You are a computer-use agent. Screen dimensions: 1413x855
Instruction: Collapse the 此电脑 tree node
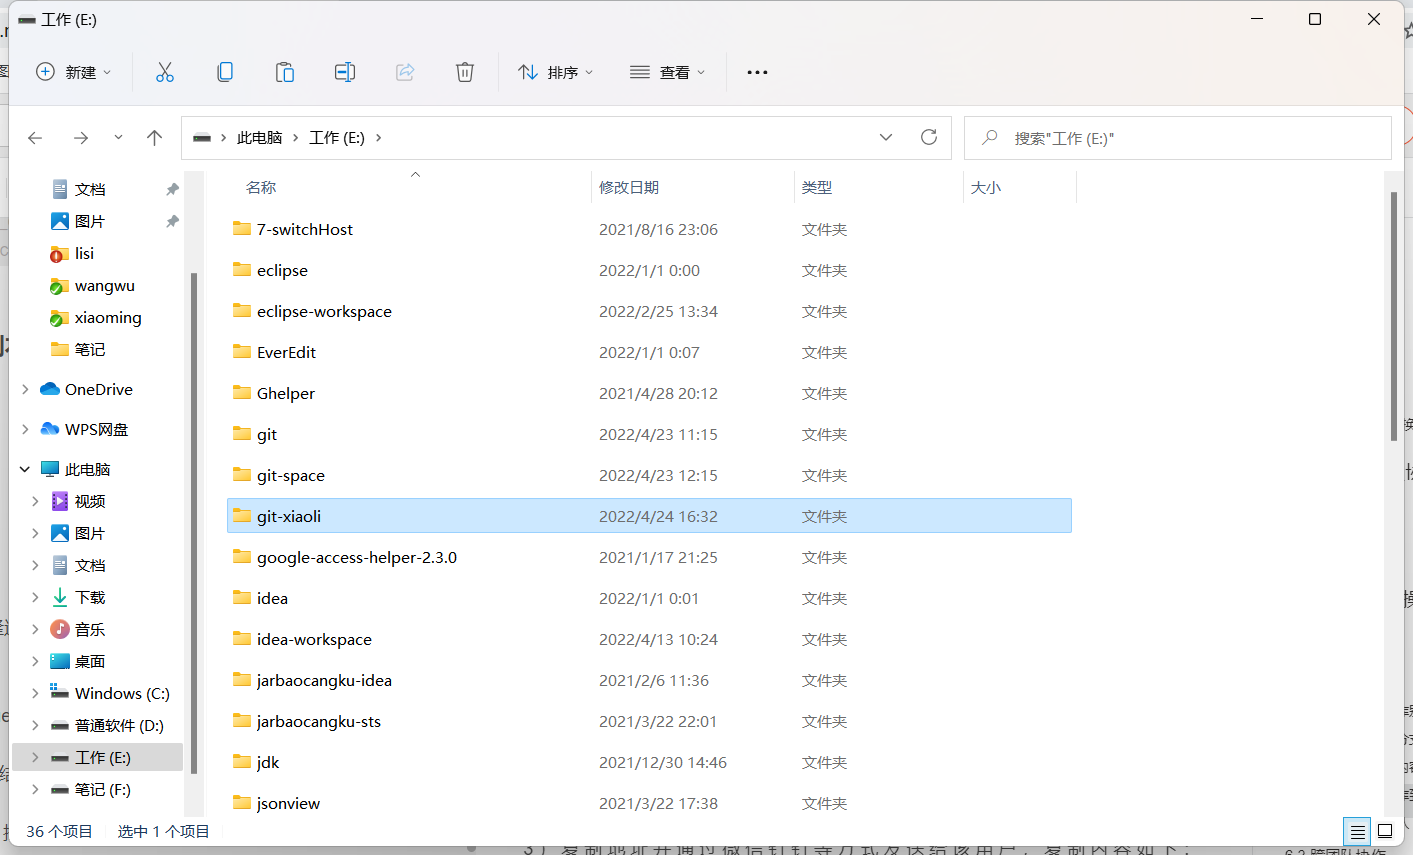(25, 469)
